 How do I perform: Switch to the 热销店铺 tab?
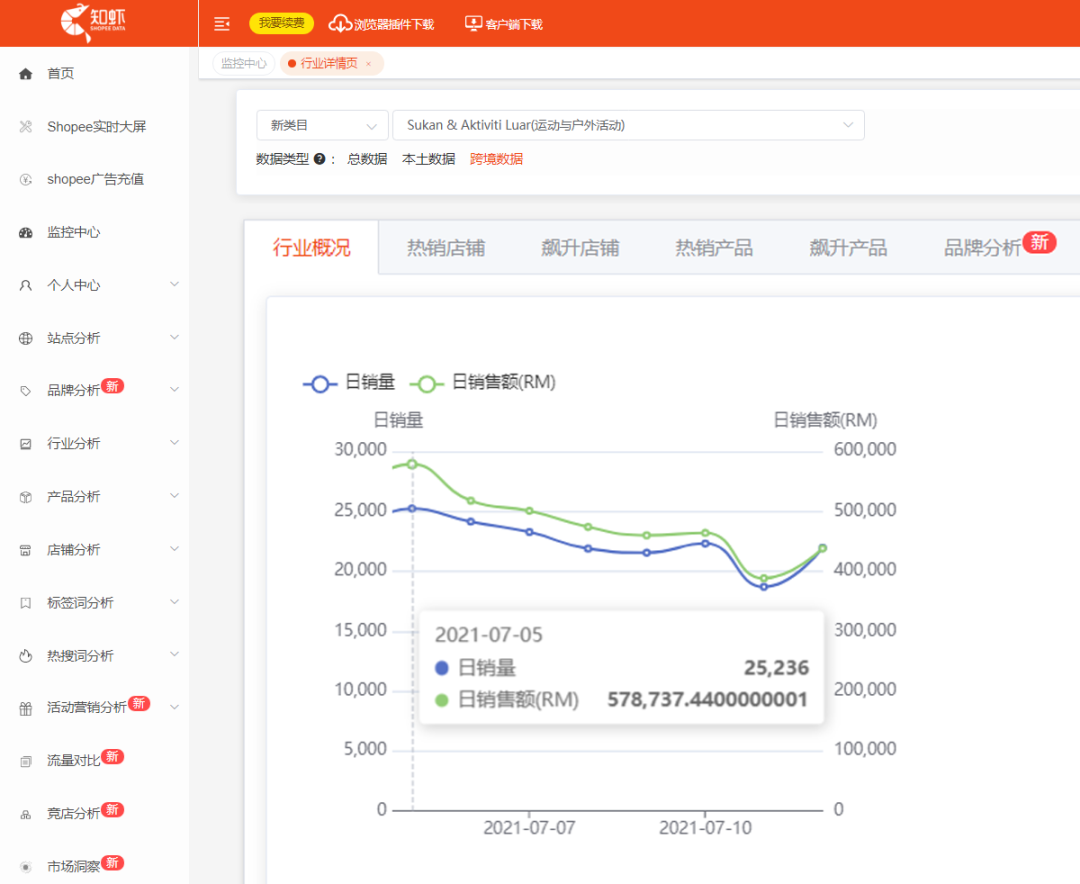[x=447, y=247]
